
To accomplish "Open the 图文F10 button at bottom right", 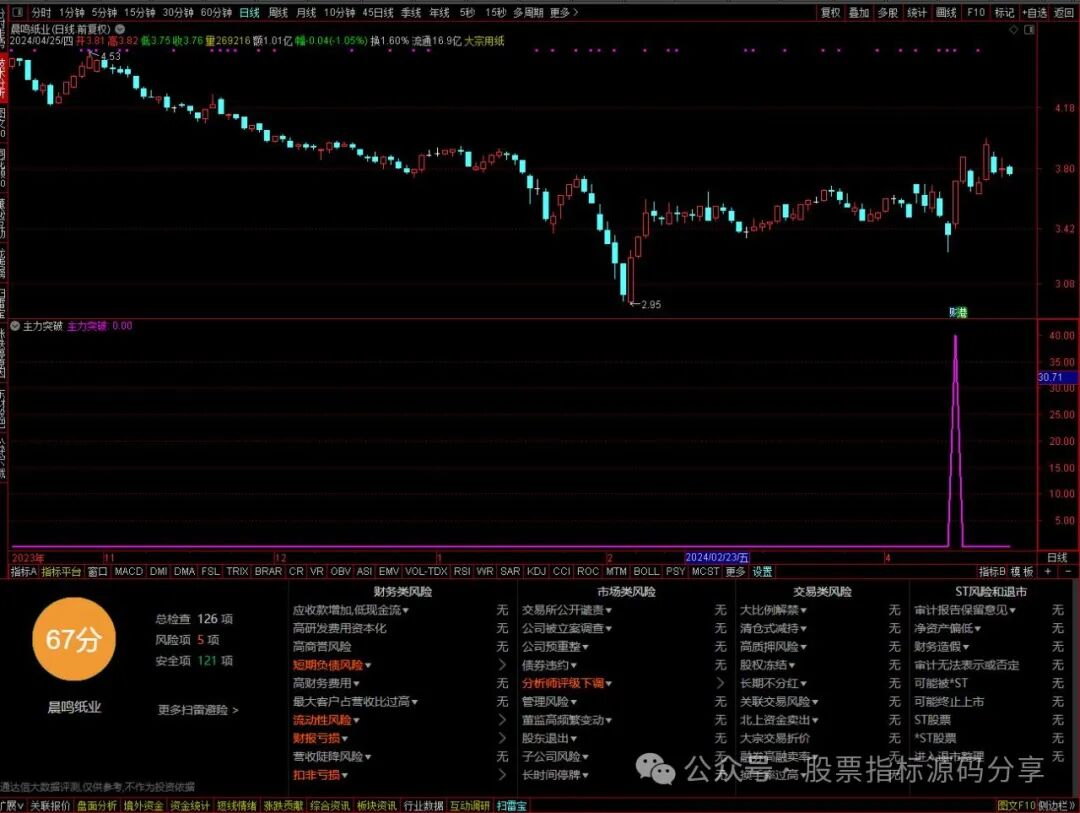I will 1016,805.
